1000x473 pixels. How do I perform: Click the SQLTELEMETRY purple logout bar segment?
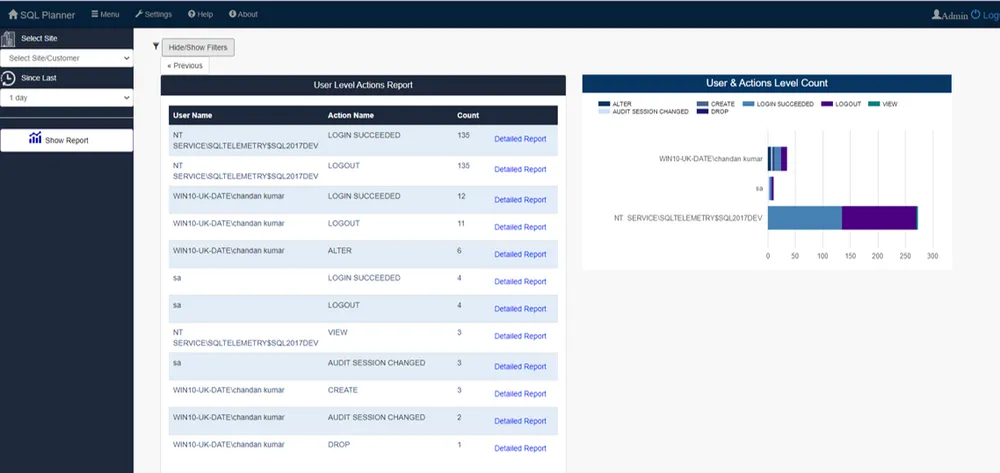pyautogui.click(x=879, y=218)
